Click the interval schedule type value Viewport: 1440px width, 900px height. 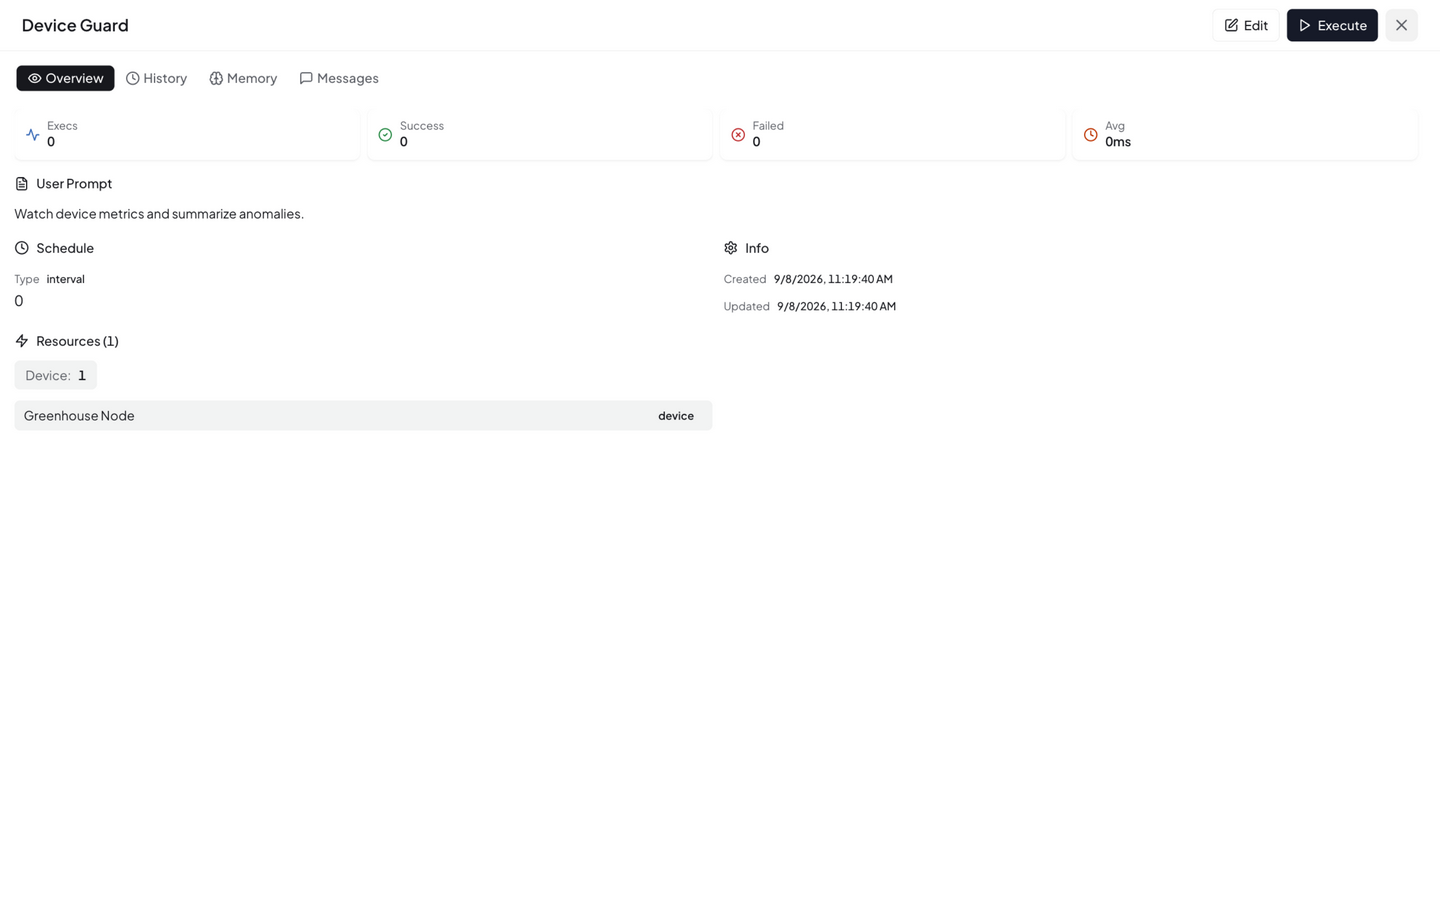(66, 279)
